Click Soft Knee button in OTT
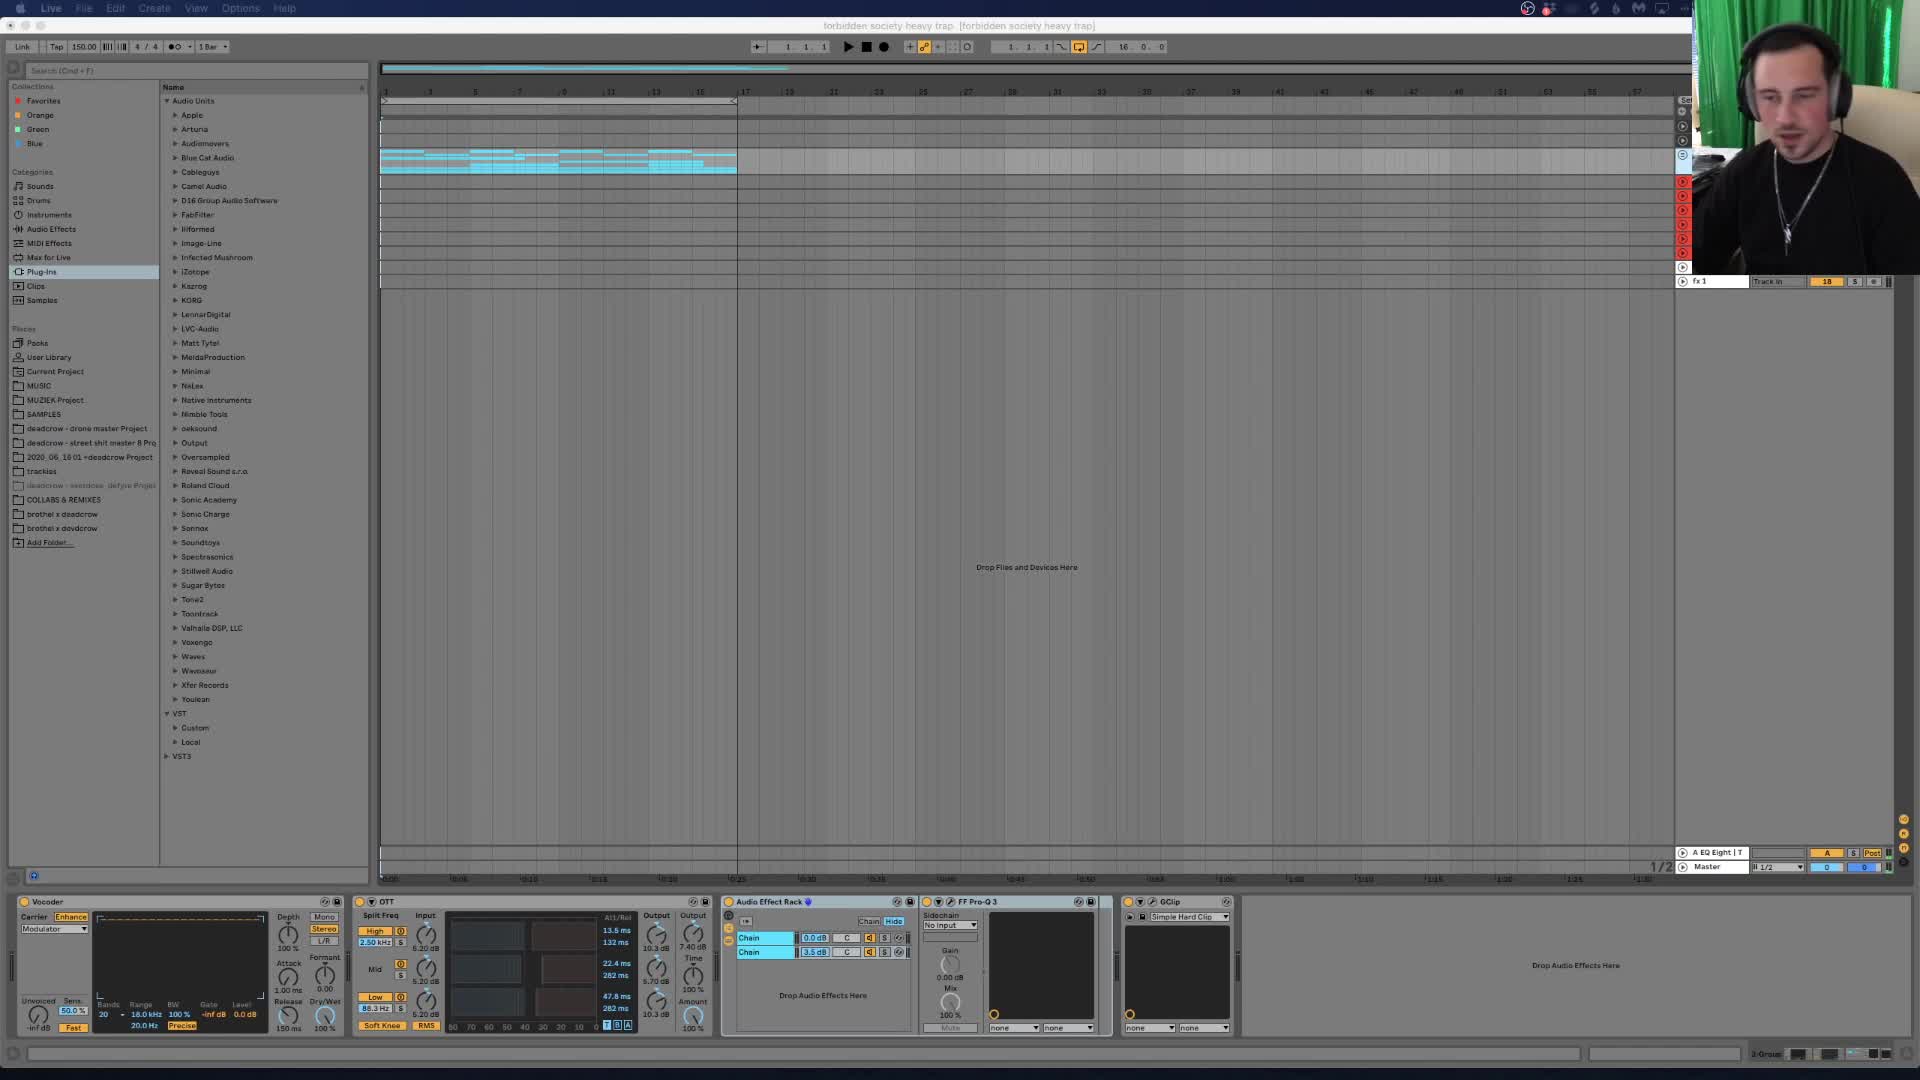This screenshot has width=1920, height=1080. (x=382, y=1026)
